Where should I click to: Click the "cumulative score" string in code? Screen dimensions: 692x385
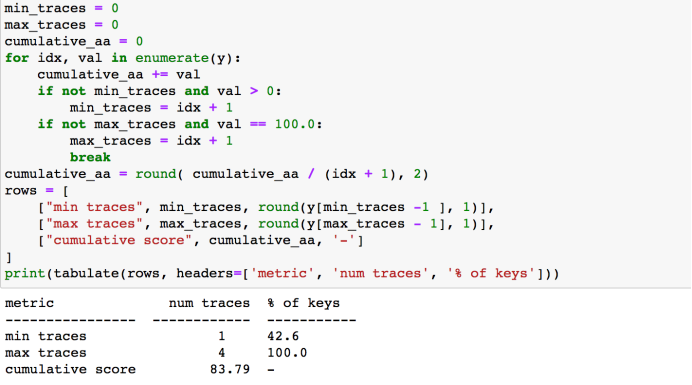(118, 240)
